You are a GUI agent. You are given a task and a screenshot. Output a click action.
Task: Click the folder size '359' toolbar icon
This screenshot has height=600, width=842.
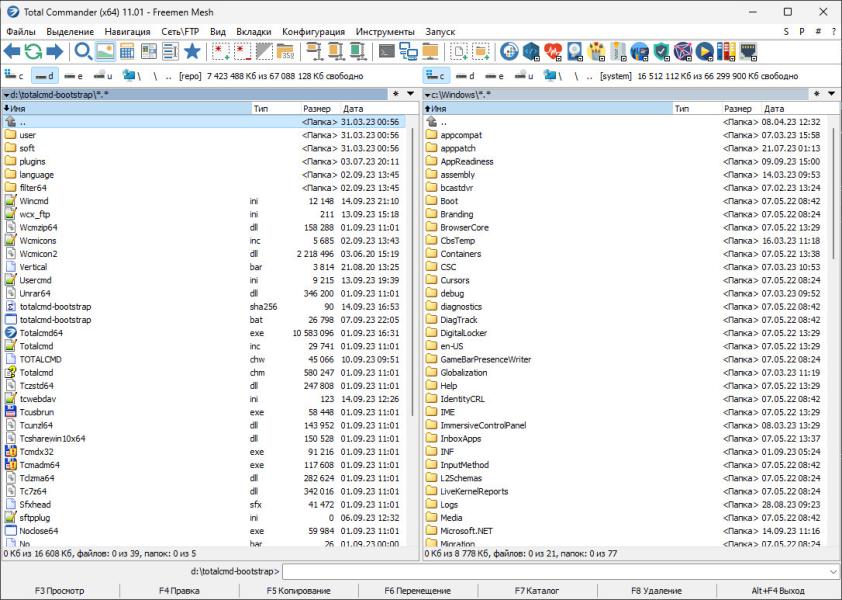286,52
